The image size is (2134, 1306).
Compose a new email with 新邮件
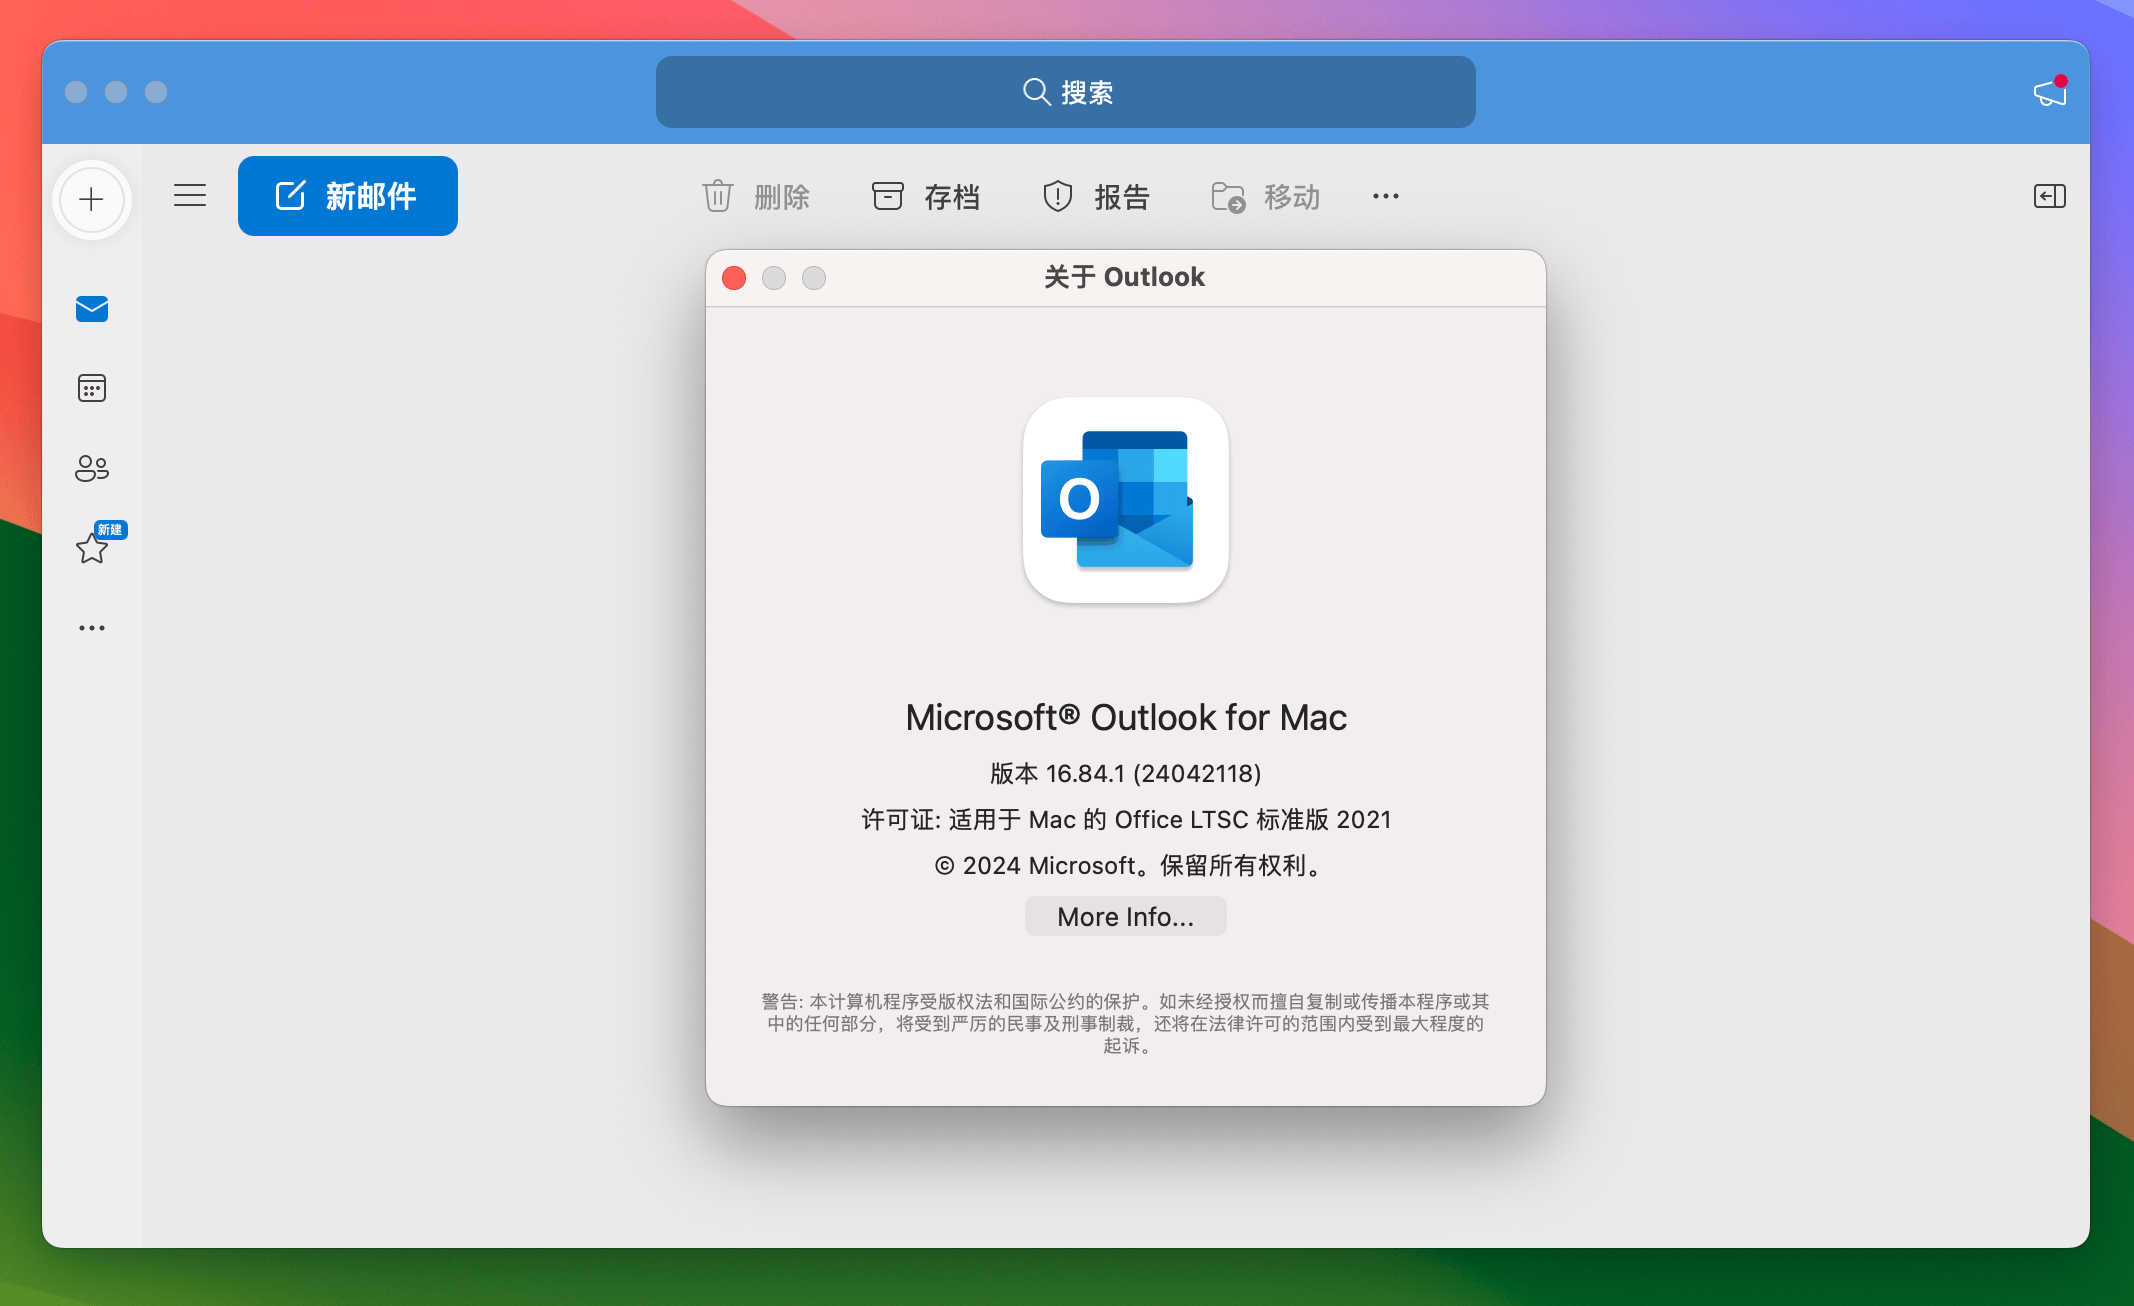(x=348, y=196)
